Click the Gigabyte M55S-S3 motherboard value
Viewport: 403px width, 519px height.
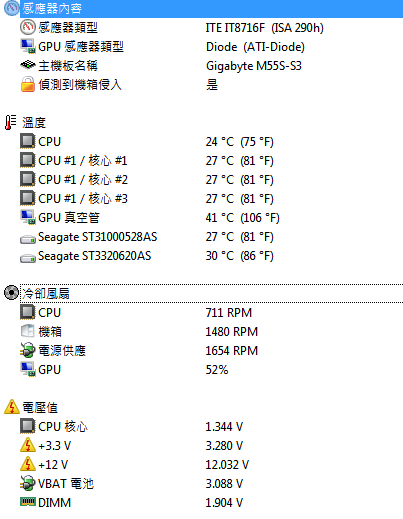(254, 66)
